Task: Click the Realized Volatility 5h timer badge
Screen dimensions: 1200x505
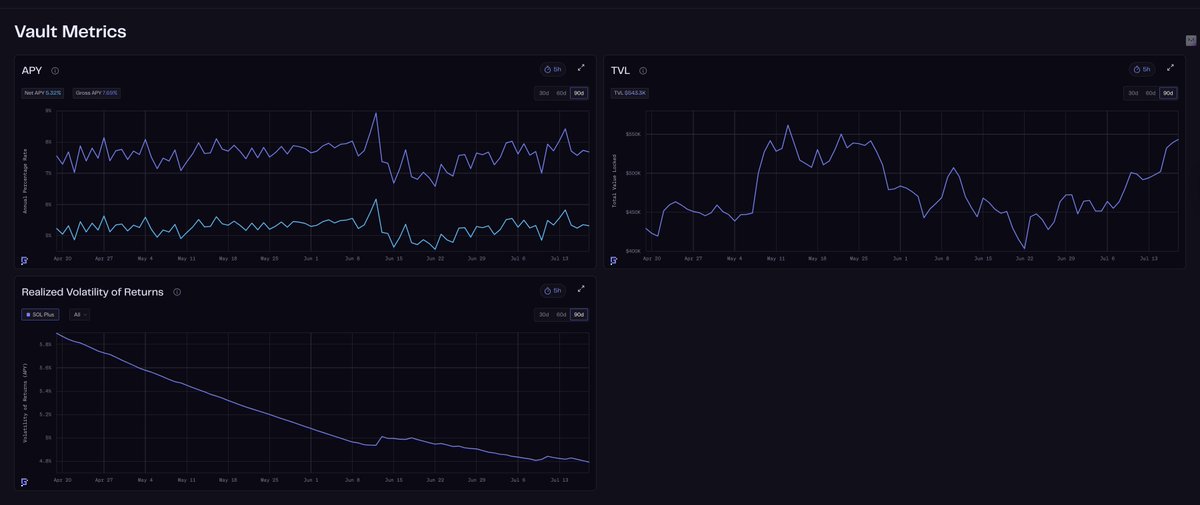Action: (x=553, y=291)
